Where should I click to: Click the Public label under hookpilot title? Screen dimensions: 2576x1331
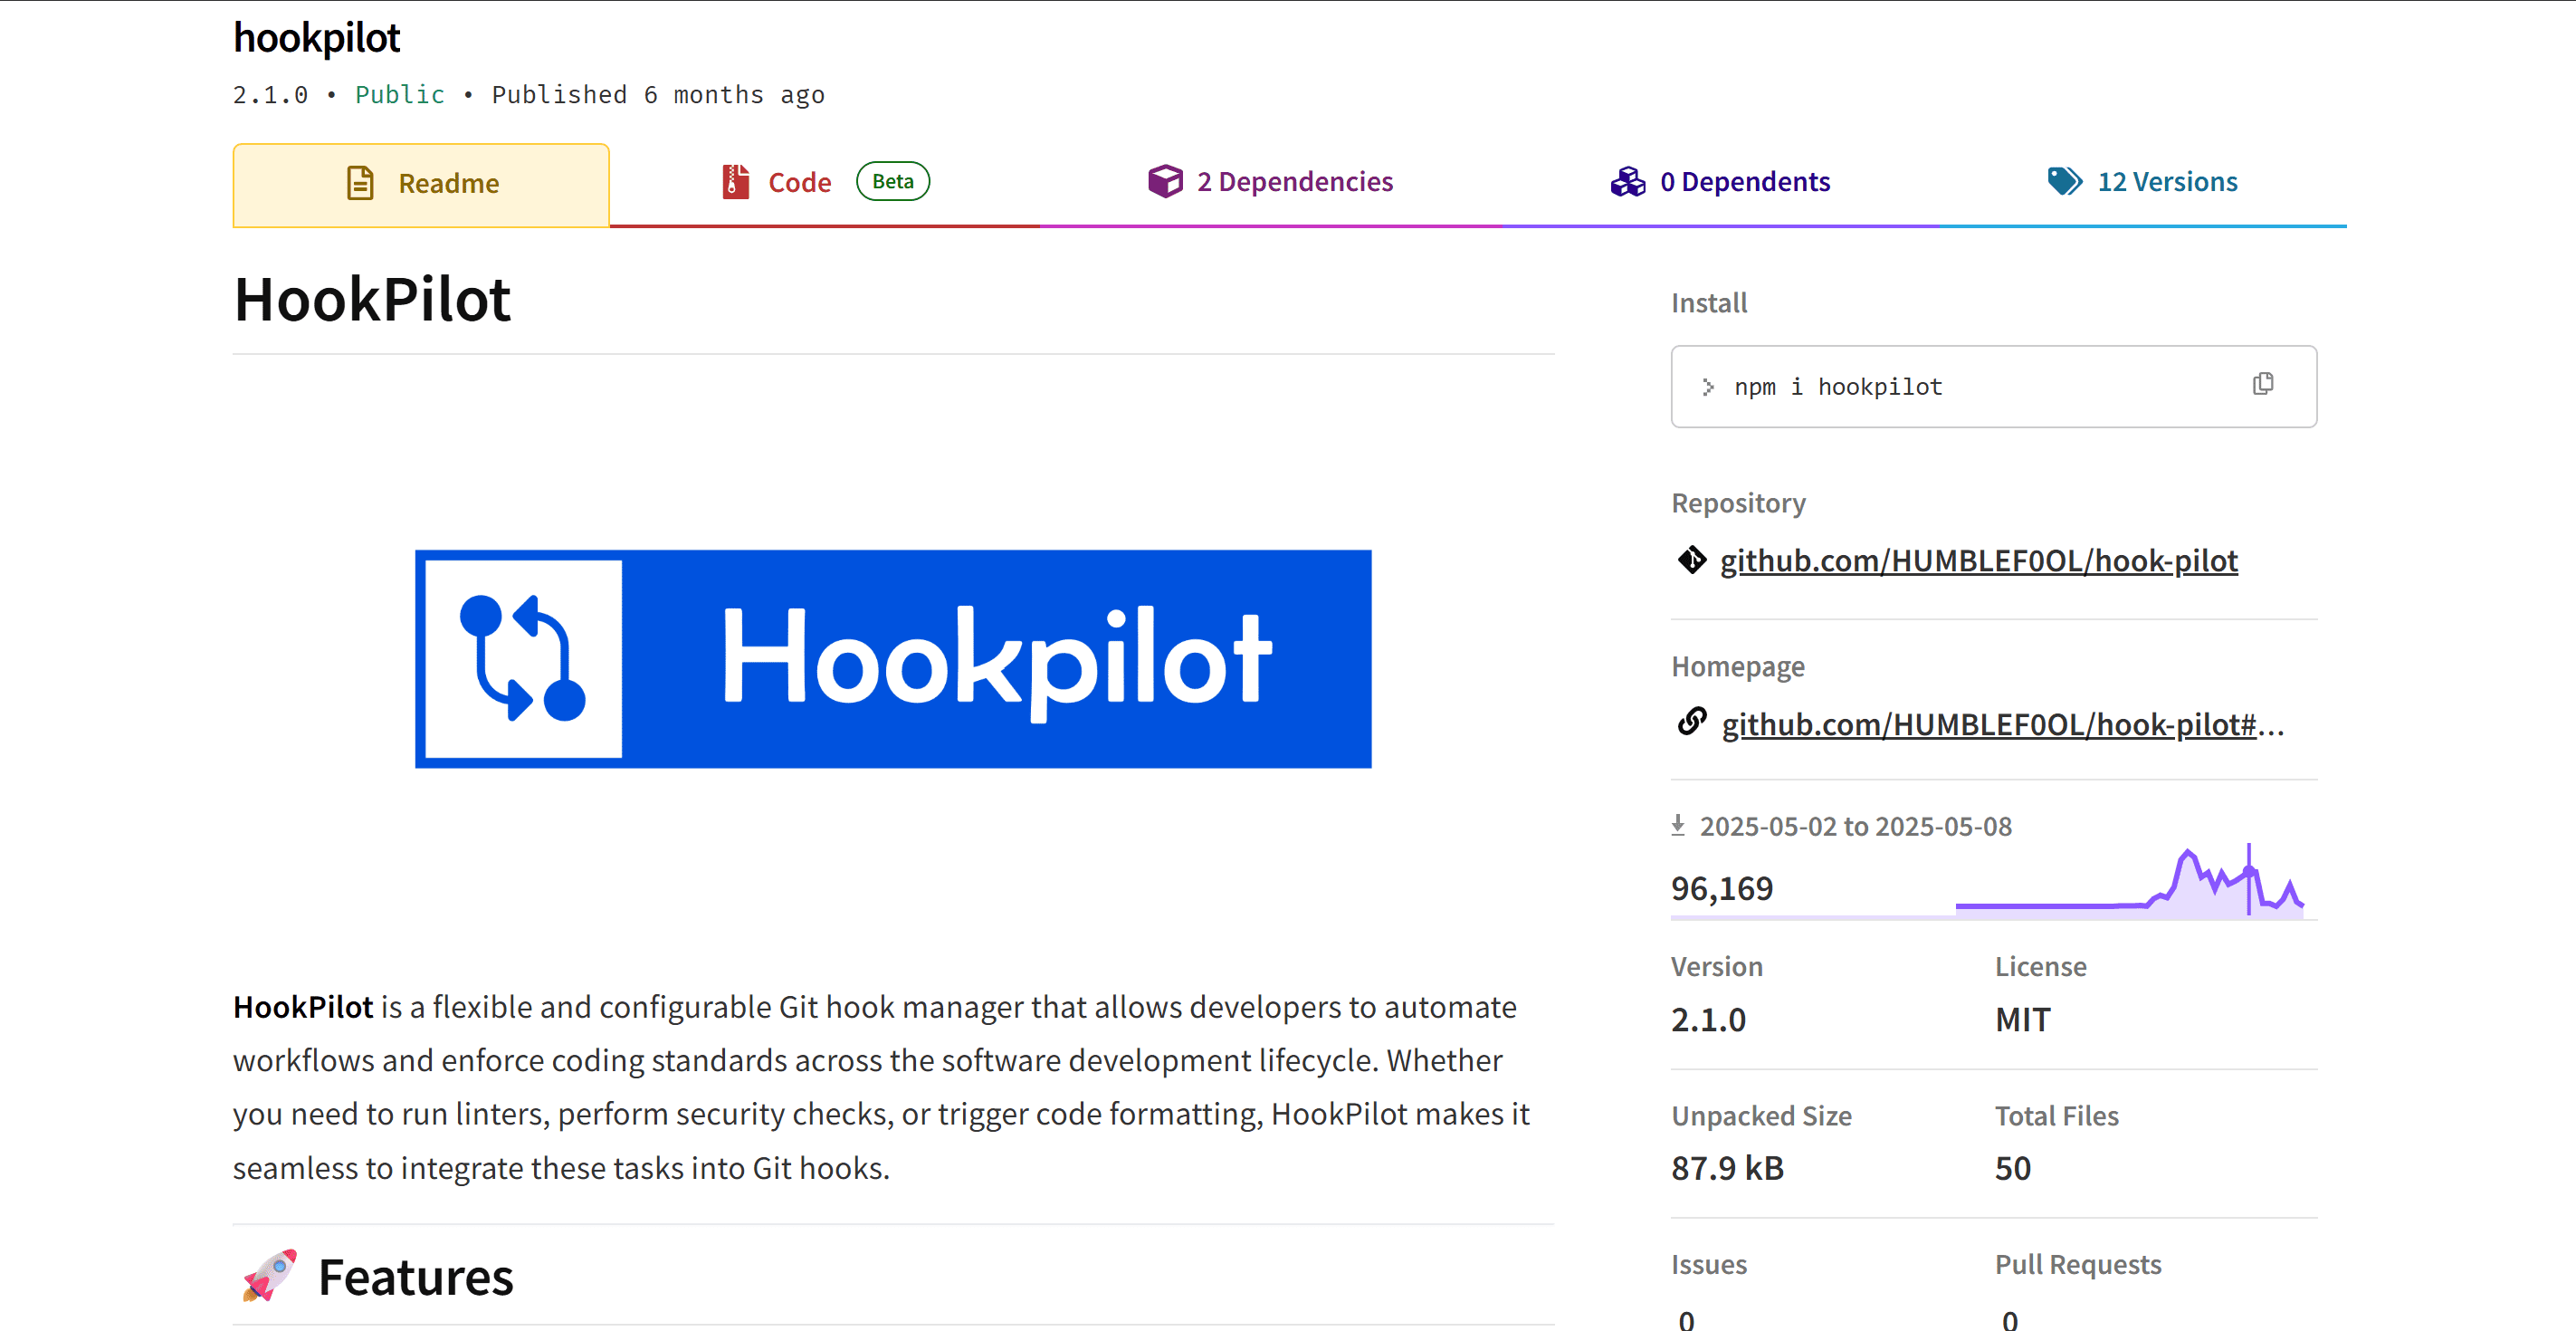(x=399, y=94)
